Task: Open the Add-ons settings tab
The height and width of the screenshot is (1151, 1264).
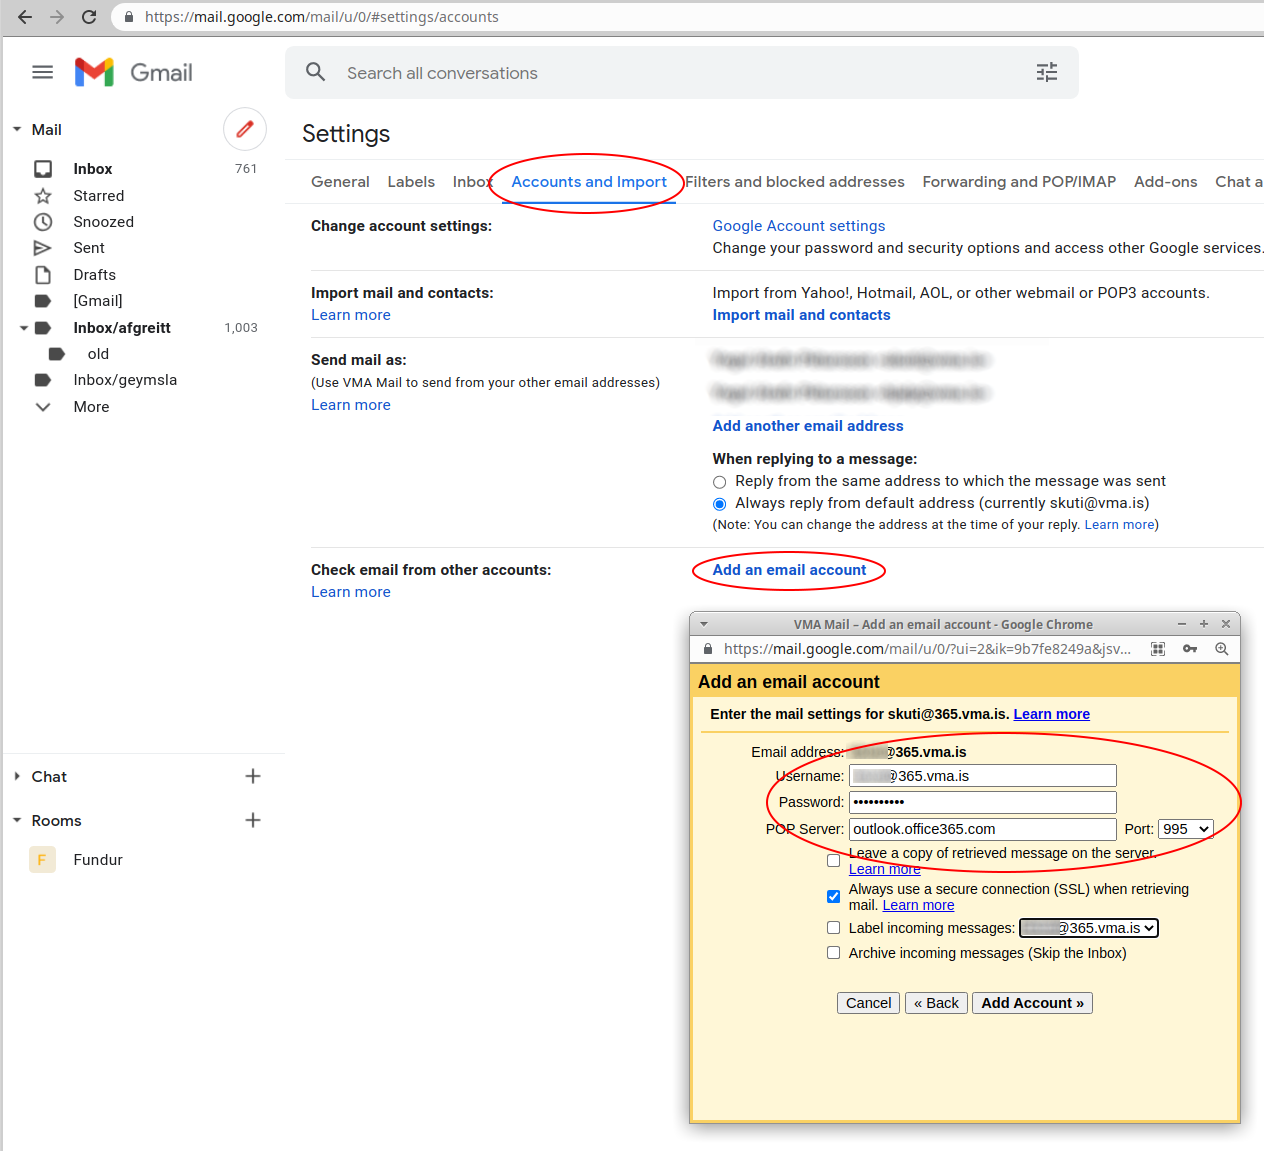Action: tap(1166, 182)
